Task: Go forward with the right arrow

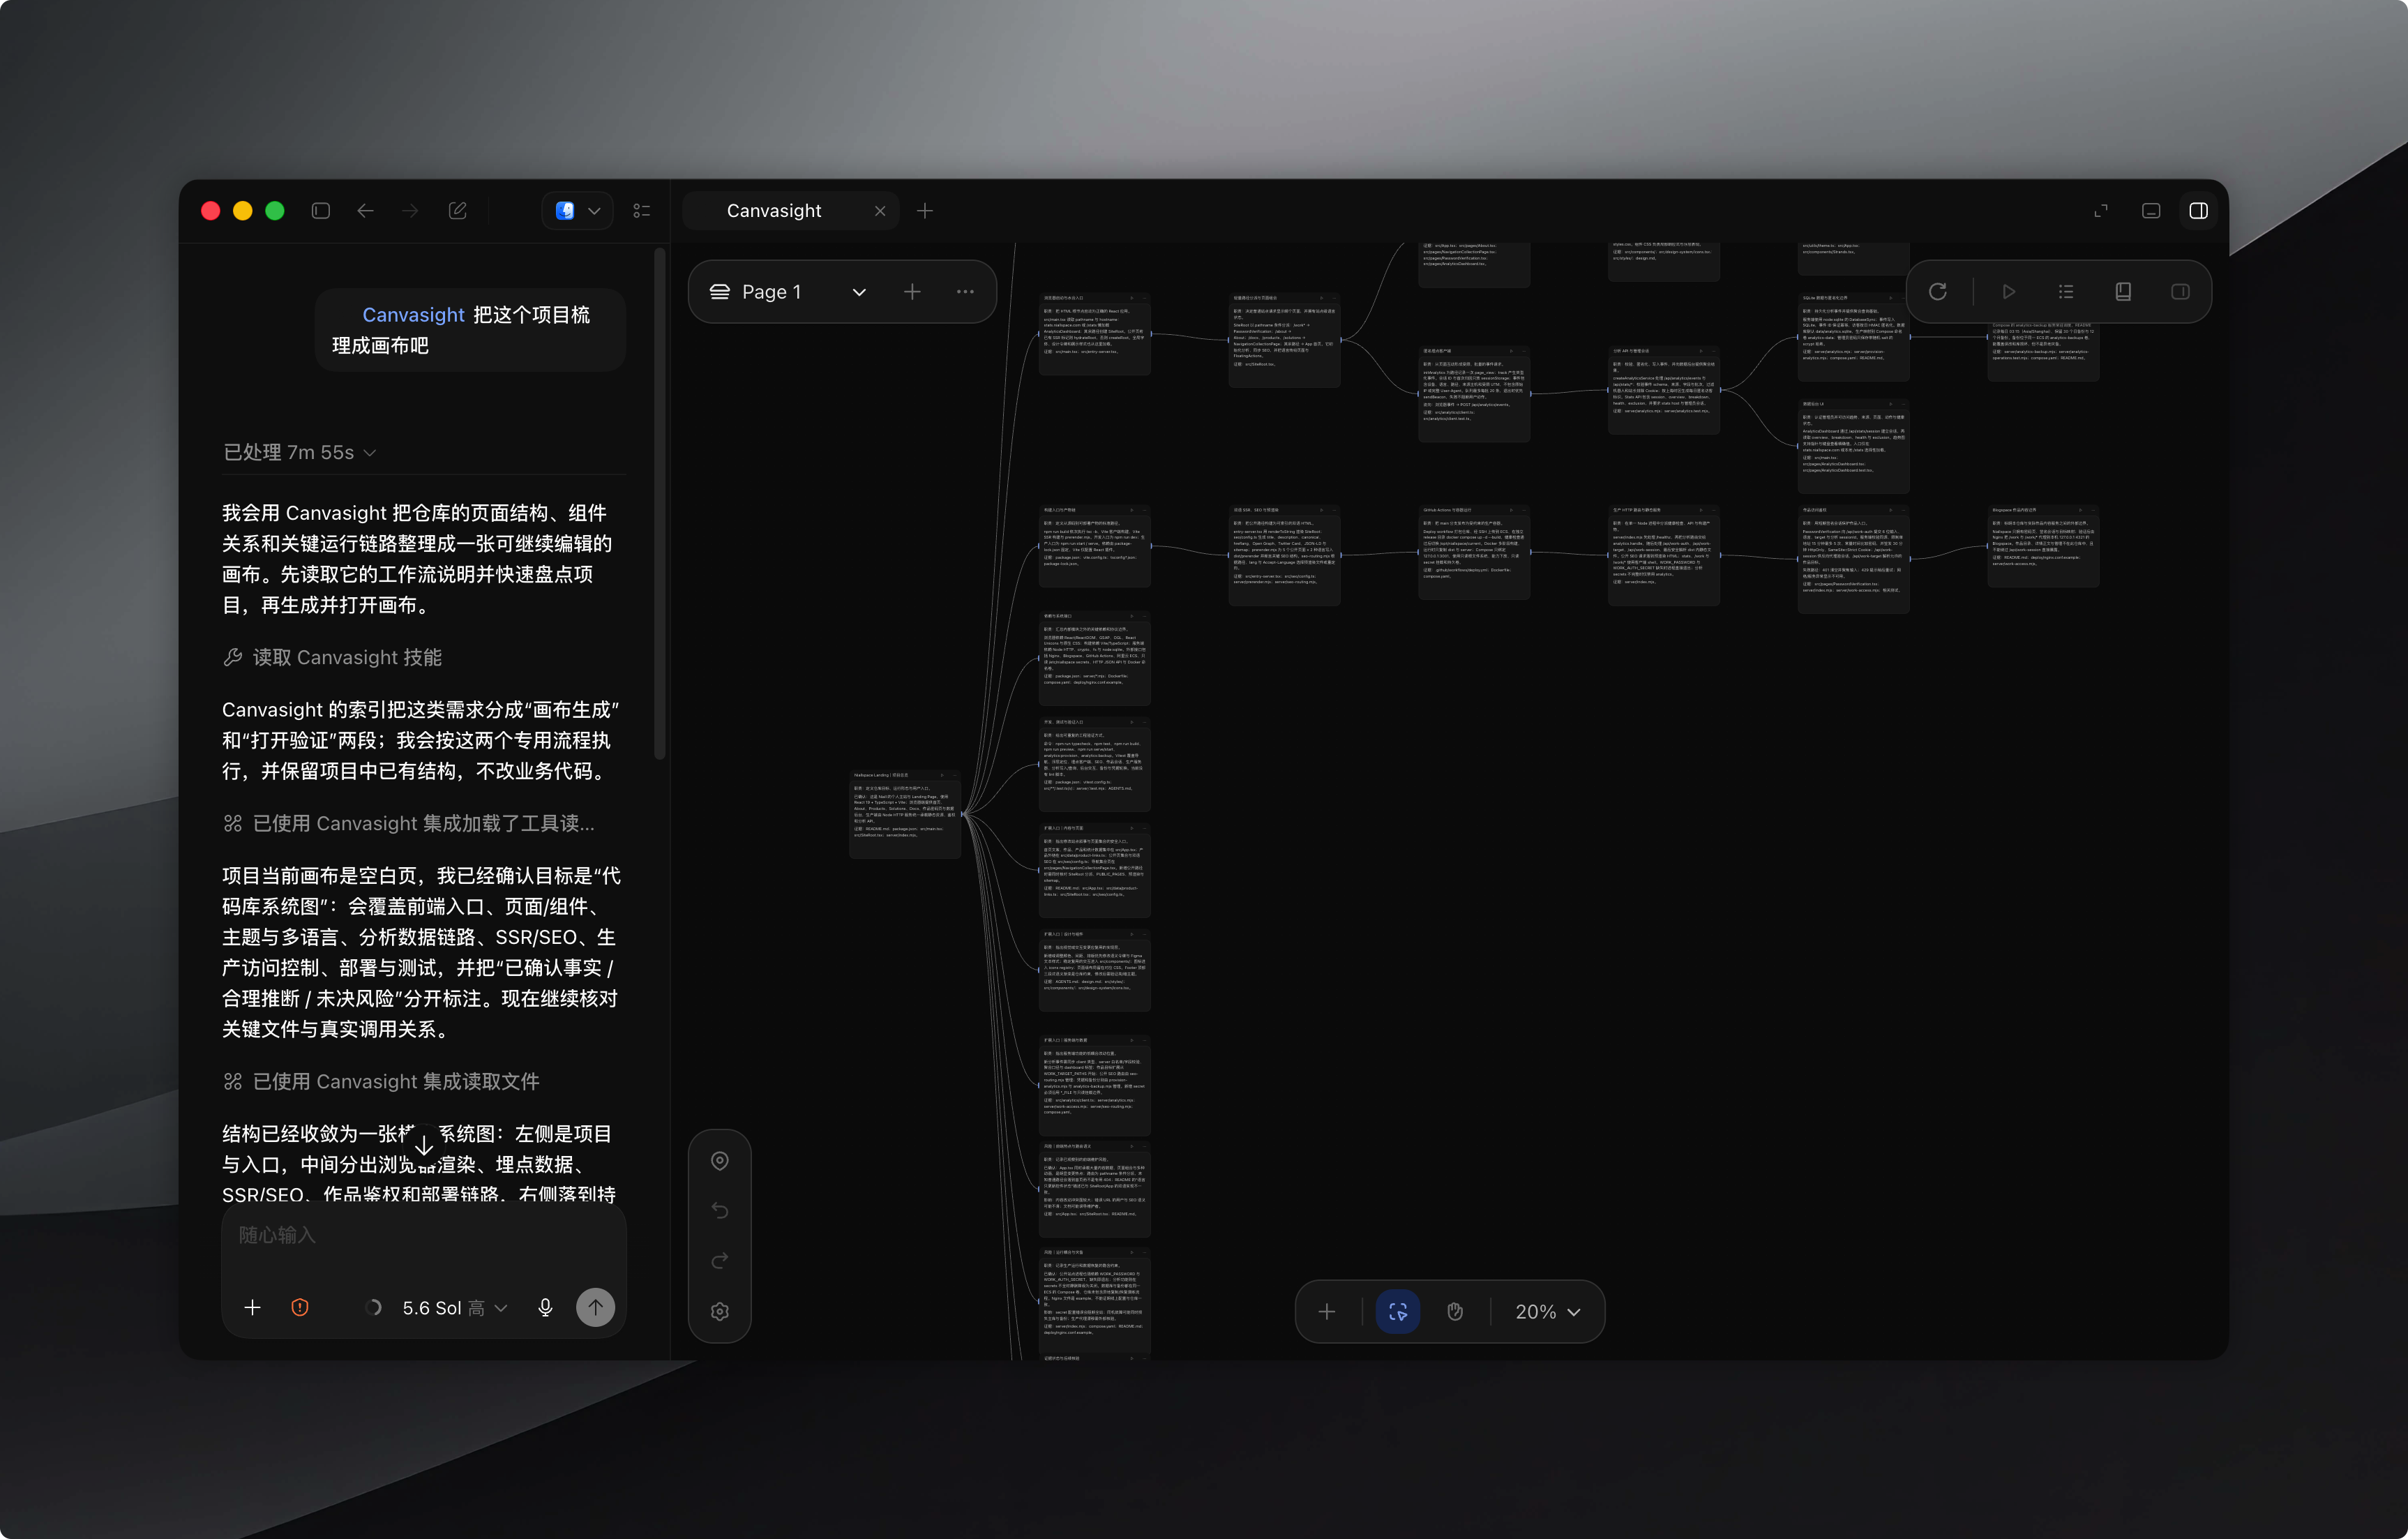Action: 410,211
